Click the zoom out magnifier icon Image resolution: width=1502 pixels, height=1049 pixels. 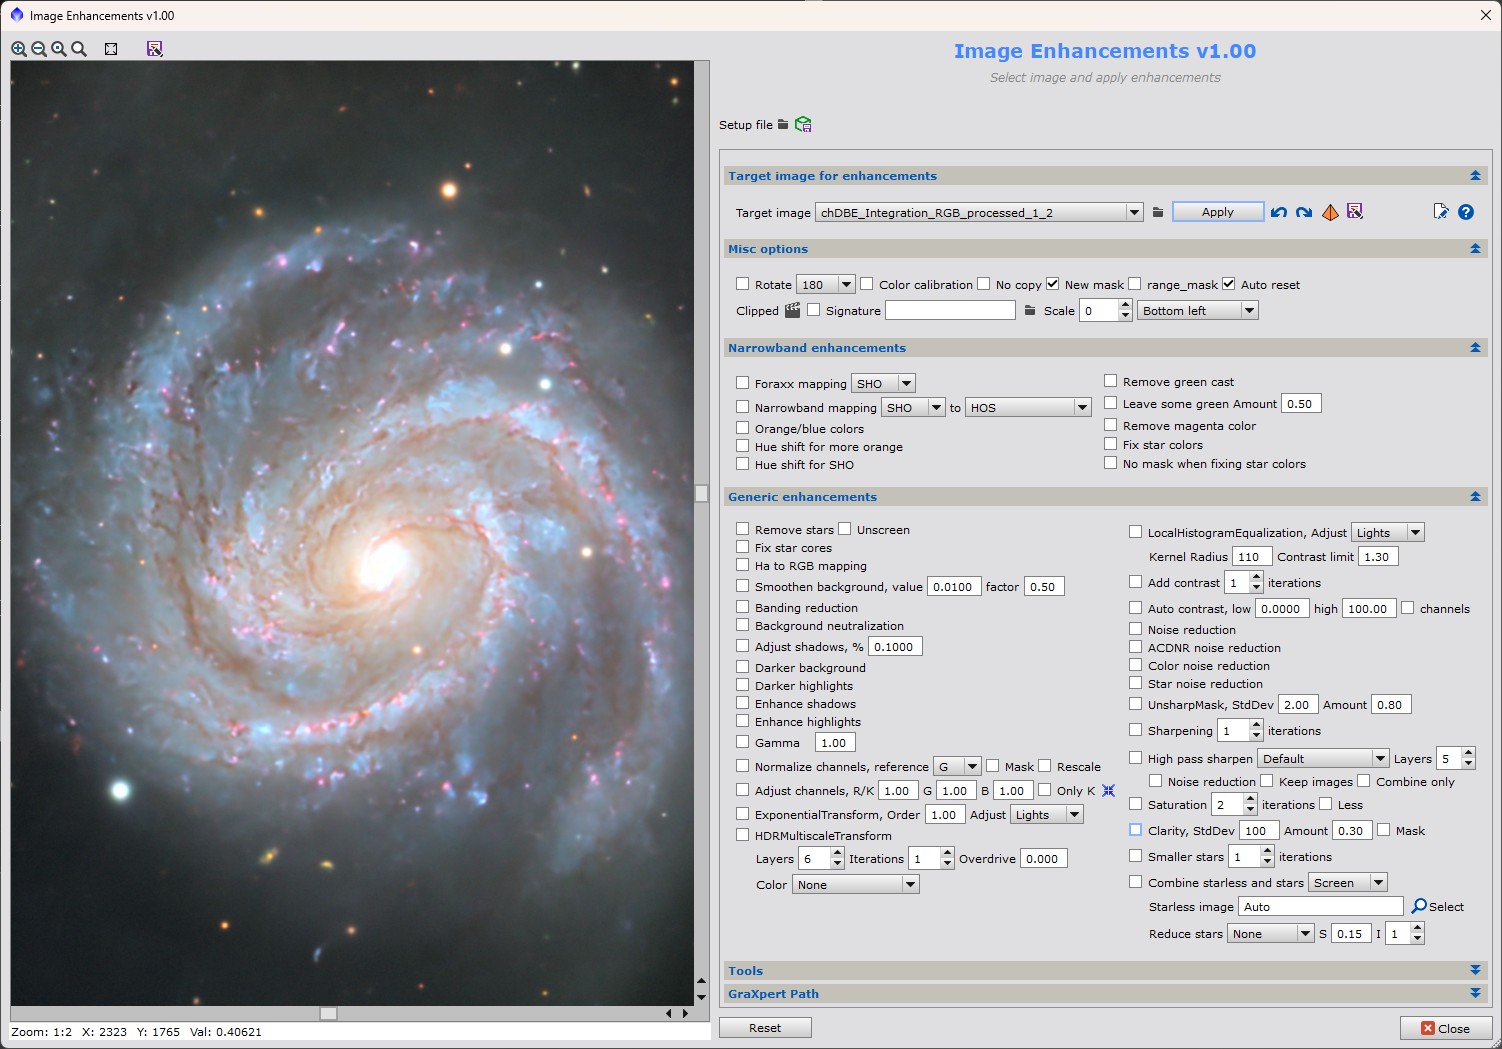[x=39, y=49]
